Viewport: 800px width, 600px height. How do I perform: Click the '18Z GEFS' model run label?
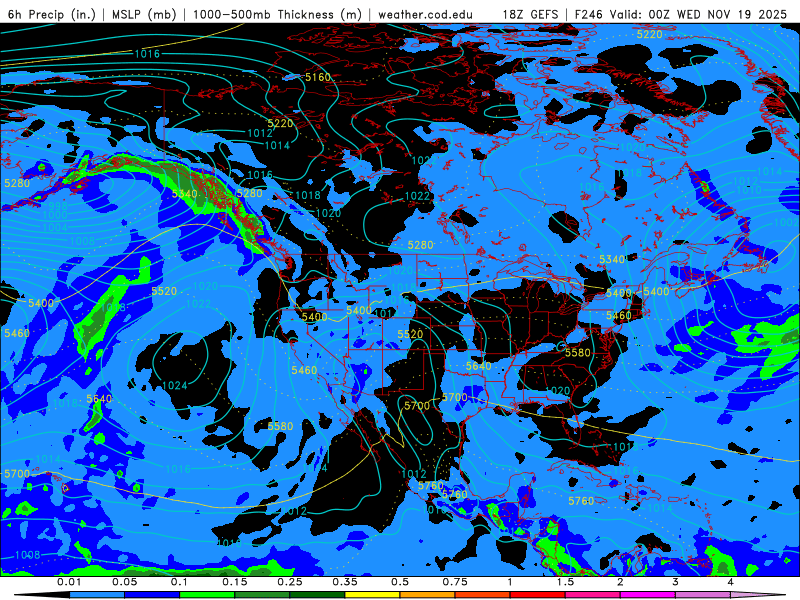pyautogui.click(x=530, y=14)
